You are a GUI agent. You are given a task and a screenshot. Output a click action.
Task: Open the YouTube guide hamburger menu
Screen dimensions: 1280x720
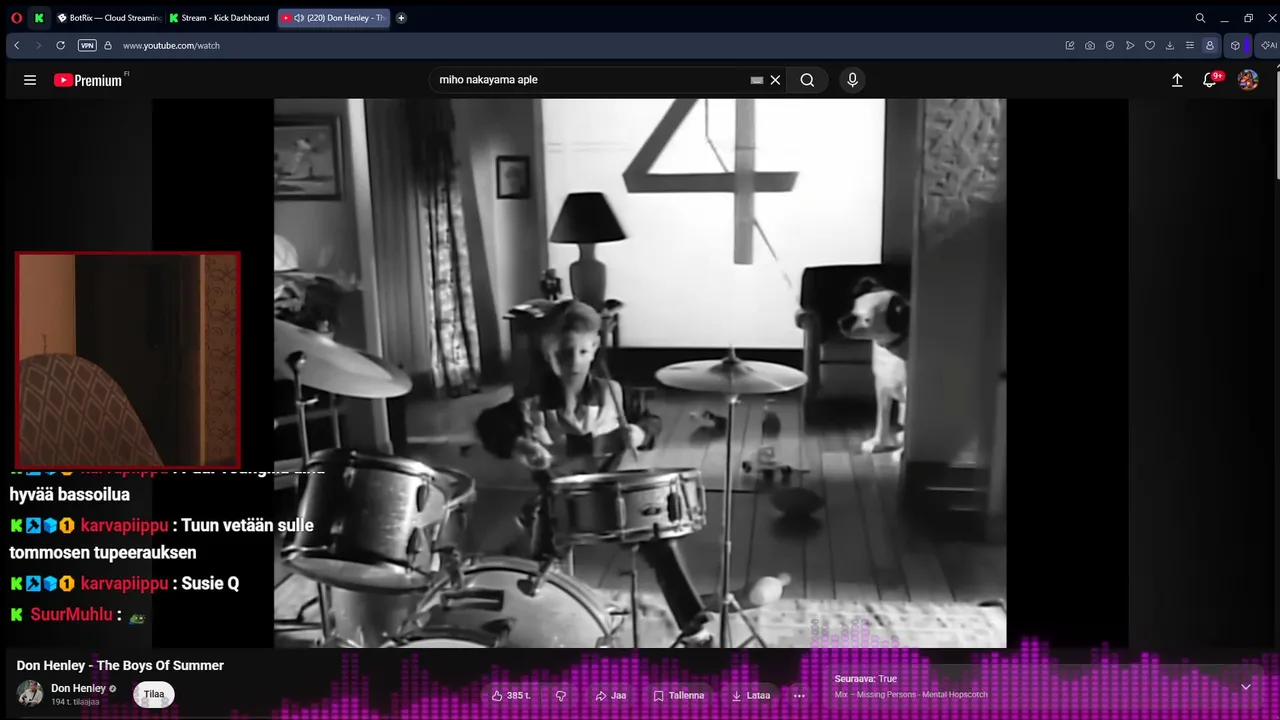pos(30,80)
